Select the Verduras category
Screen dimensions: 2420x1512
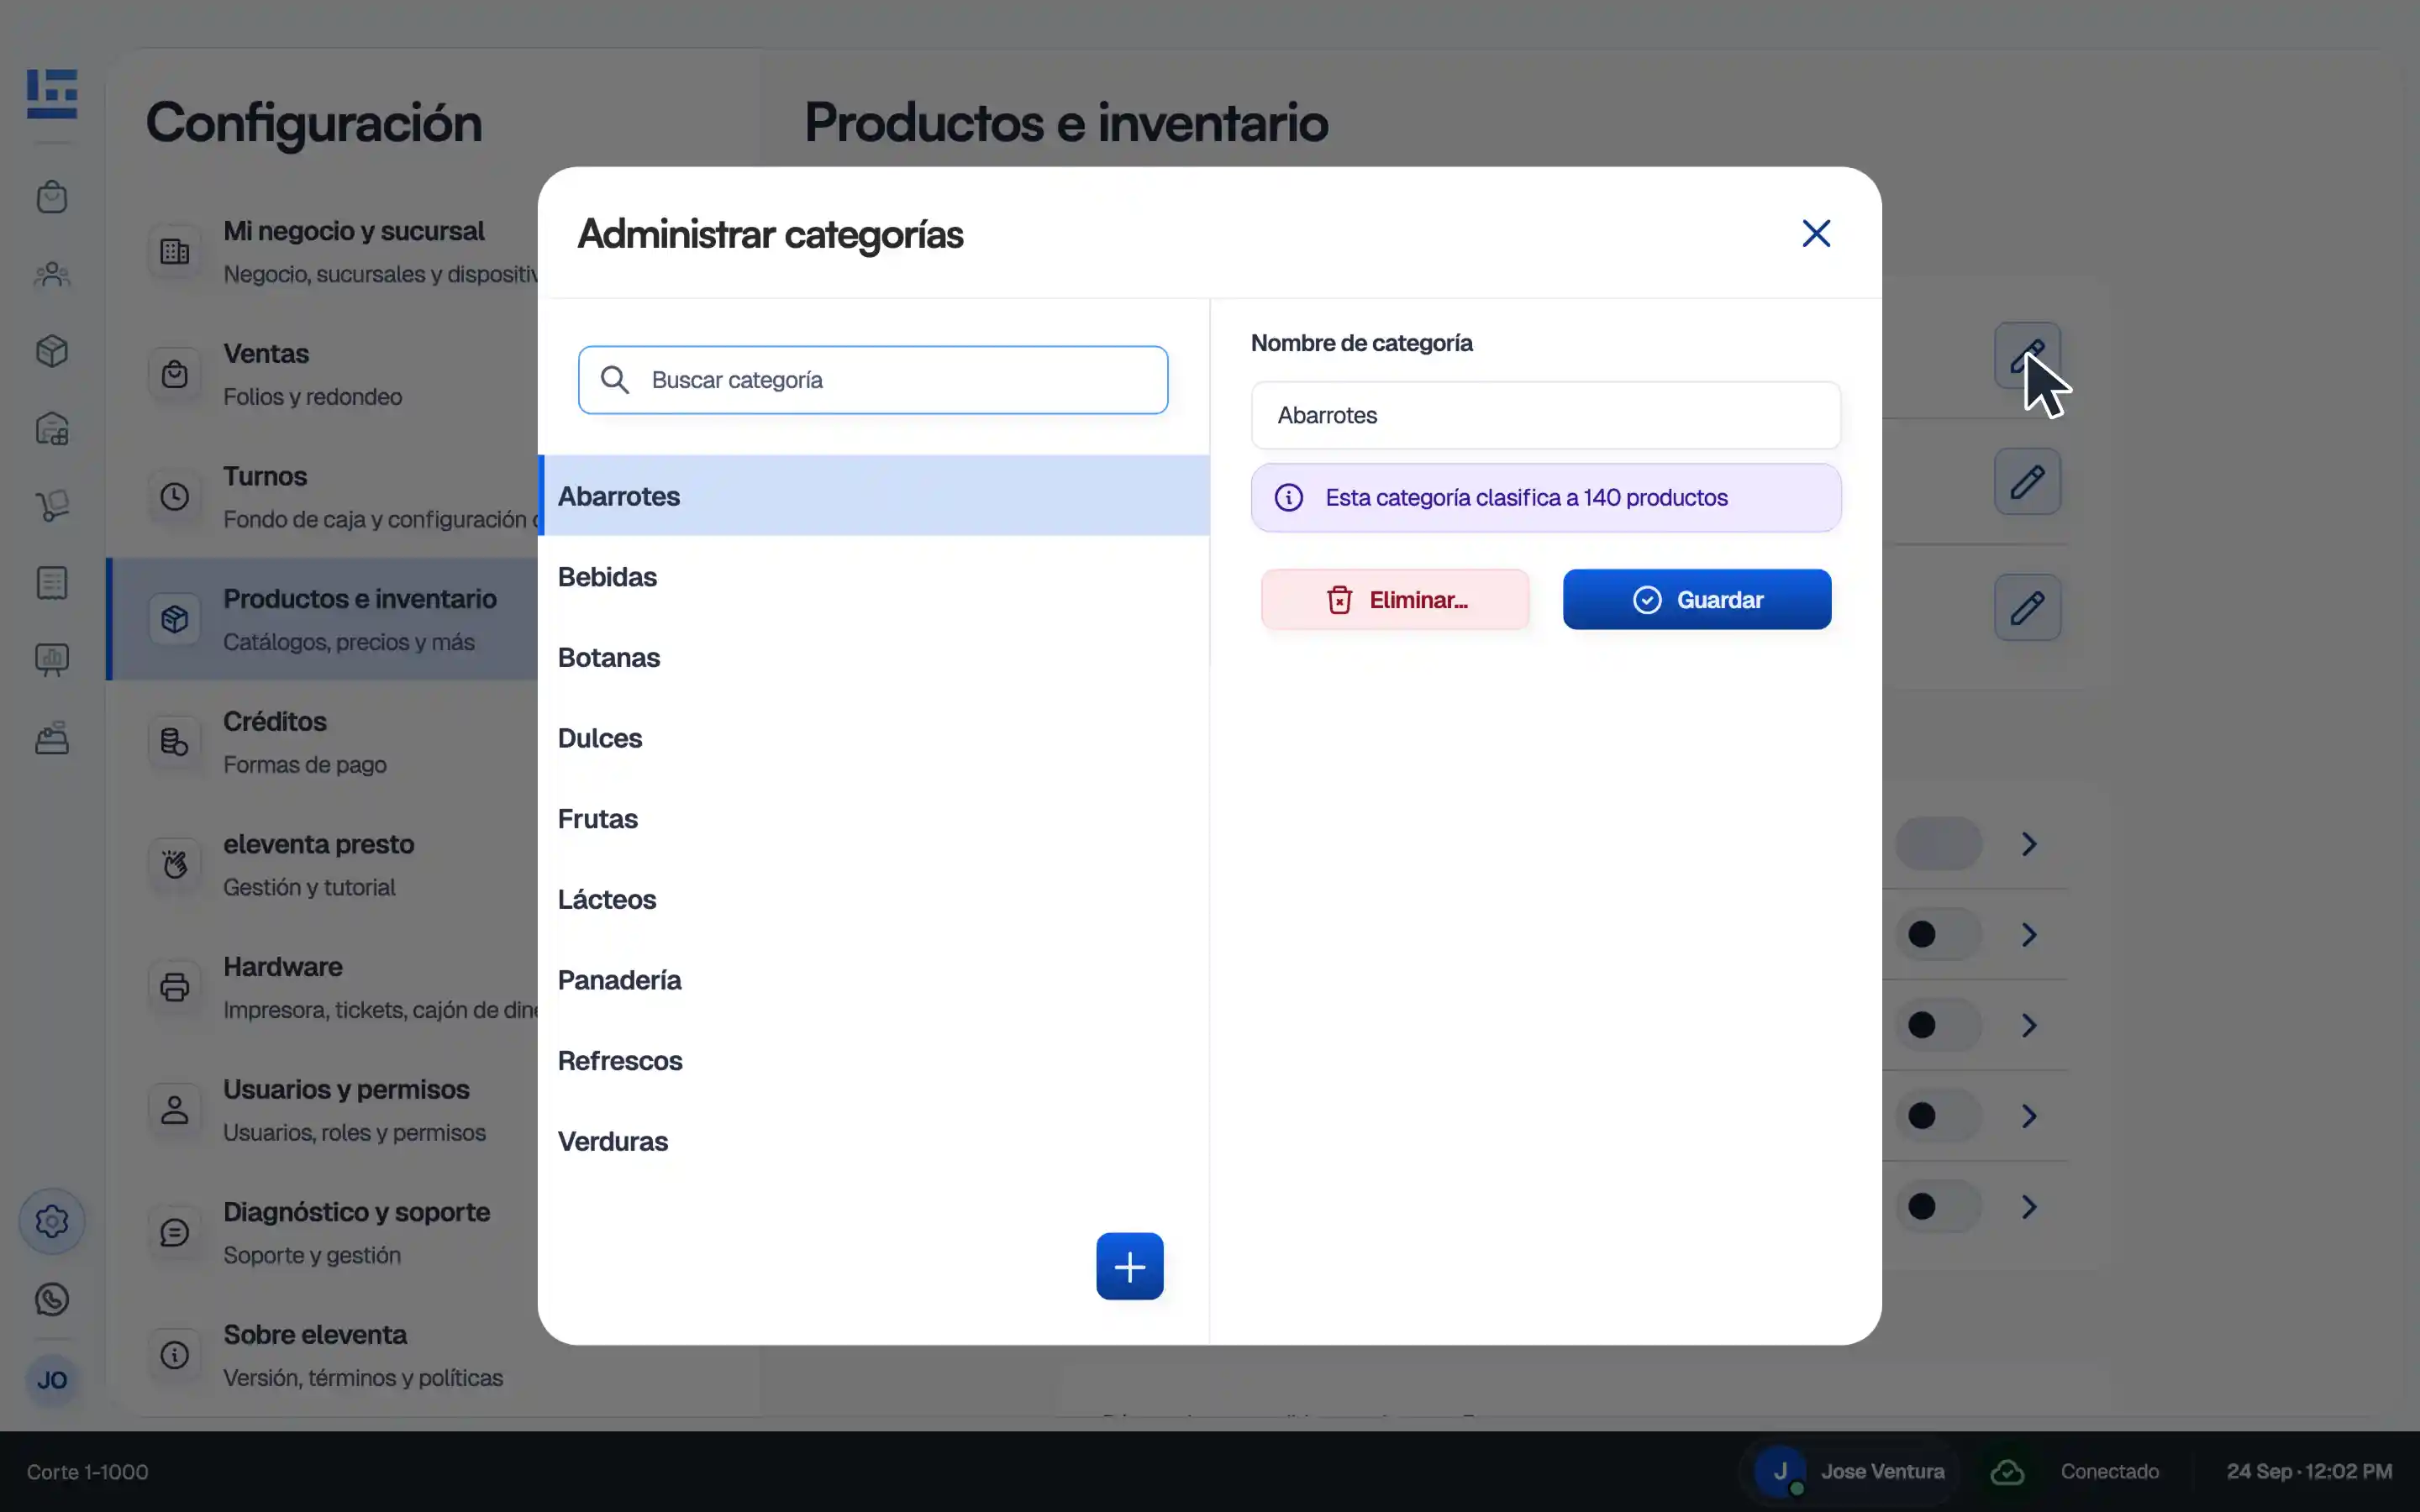tap(874, 1141)
